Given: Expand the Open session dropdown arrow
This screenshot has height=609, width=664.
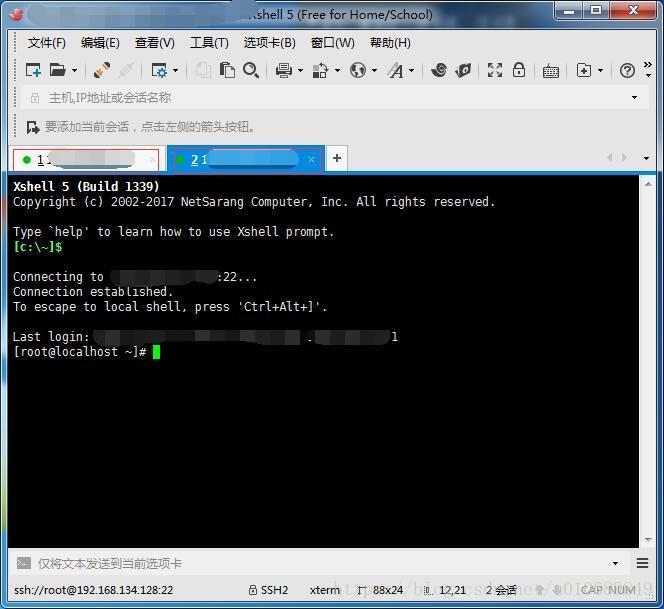Looking at the screenshot, I should [75, 70].
